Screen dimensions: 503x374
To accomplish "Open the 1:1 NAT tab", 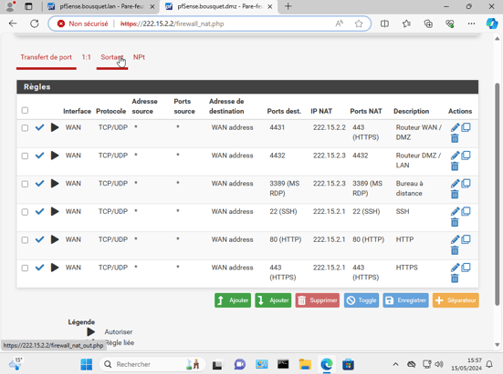I will 86,57.
